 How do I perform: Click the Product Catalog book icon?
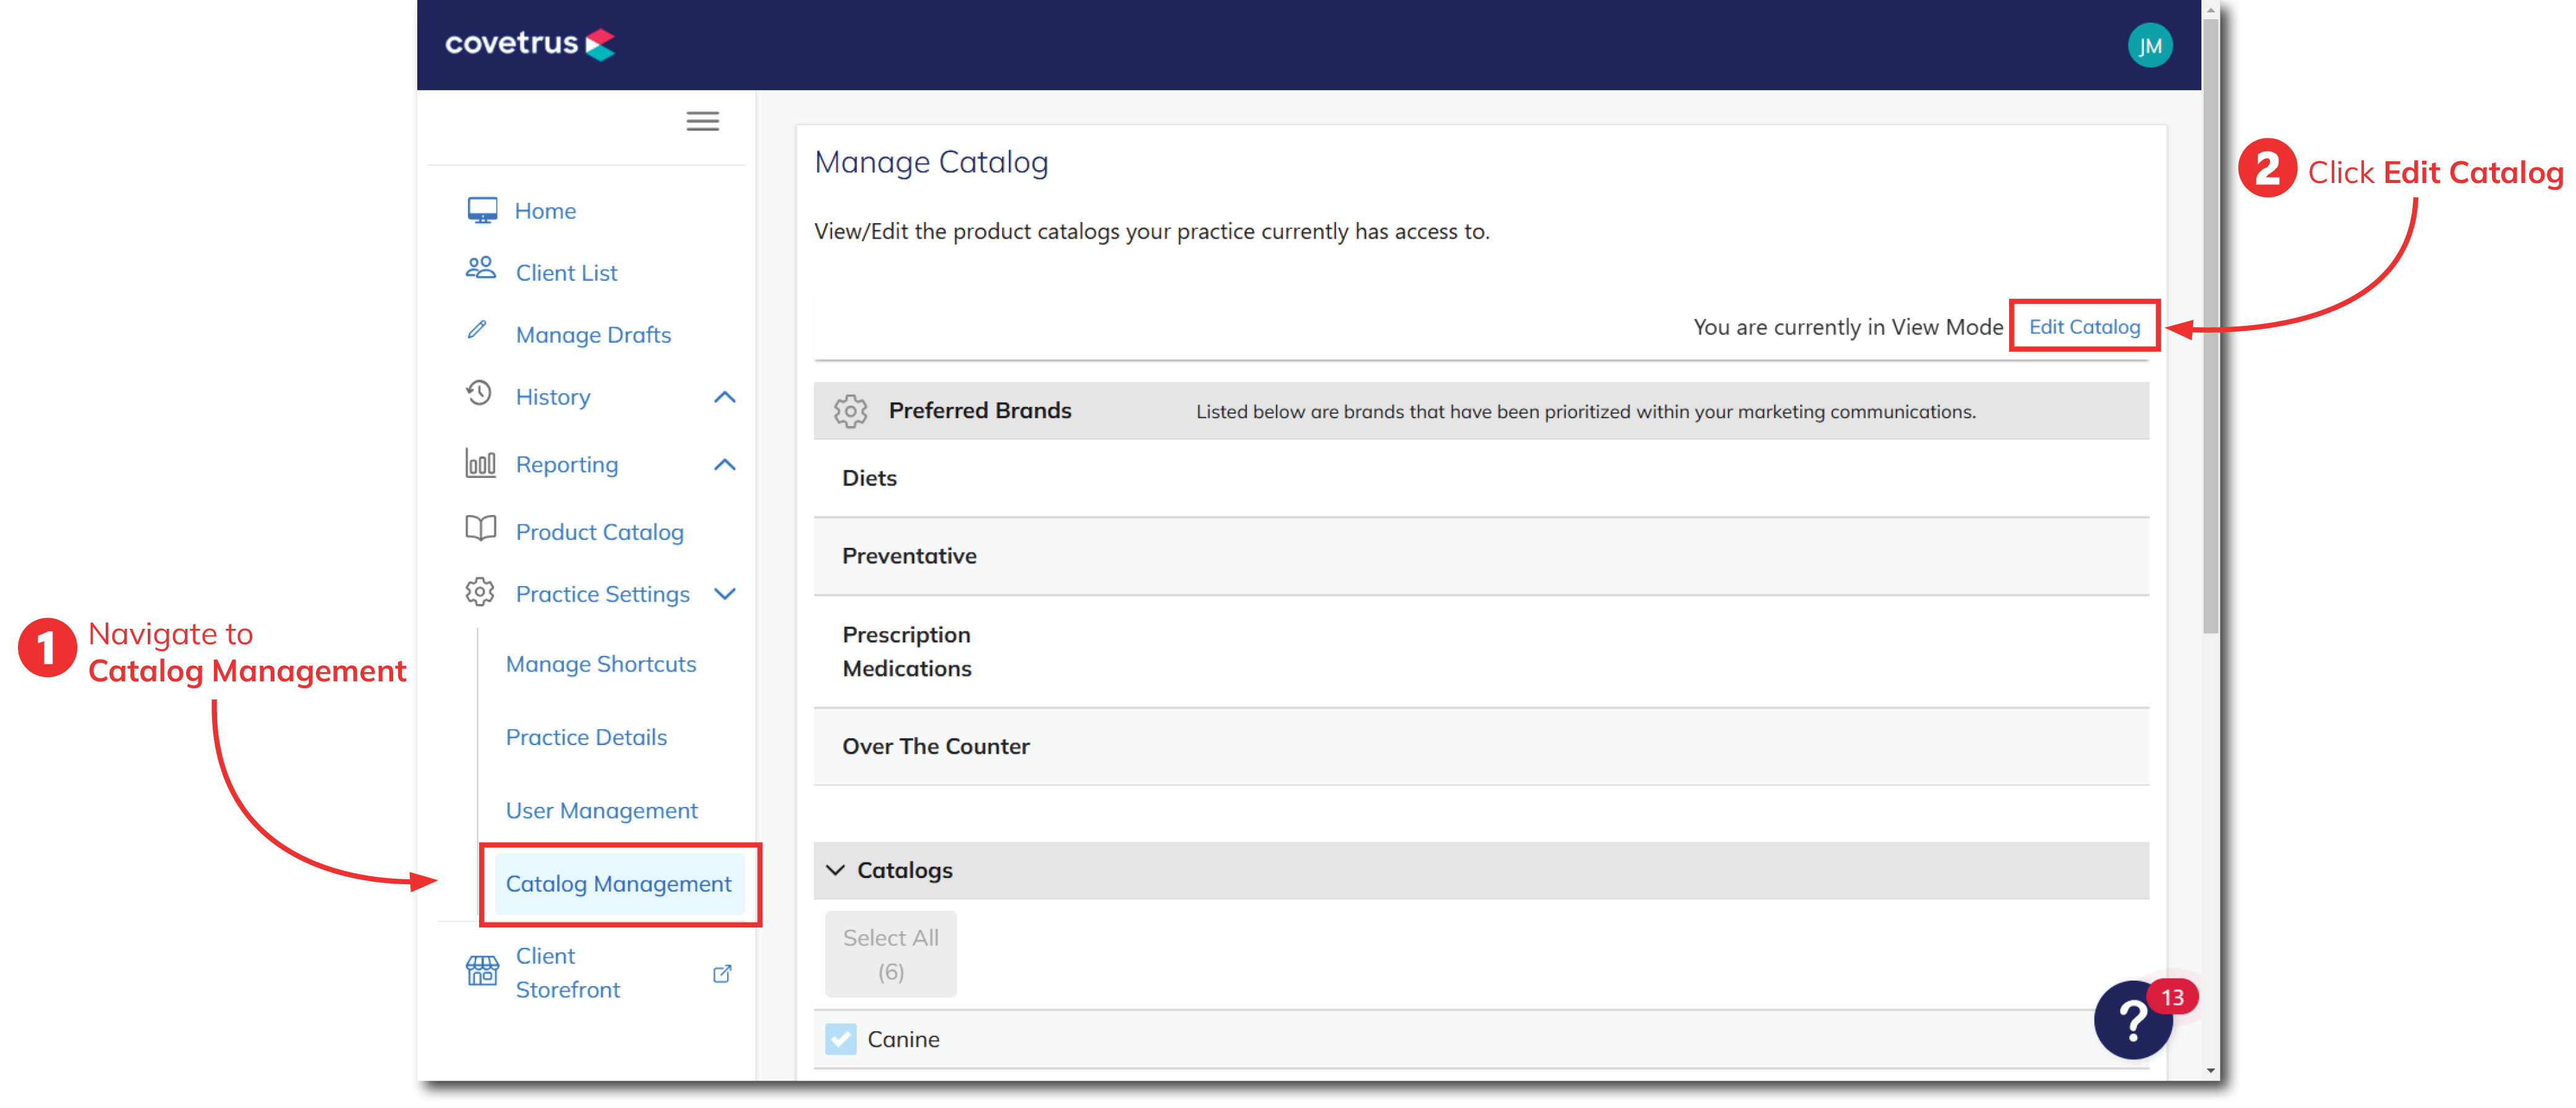481,529
